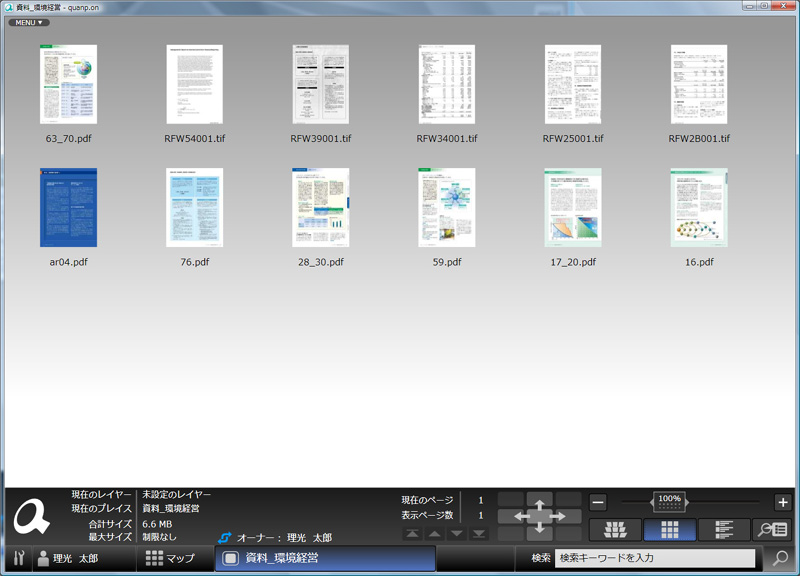Jump to the last page arrow
The width and height of the screenshot is (800, 576).
(x=479, y=534)
